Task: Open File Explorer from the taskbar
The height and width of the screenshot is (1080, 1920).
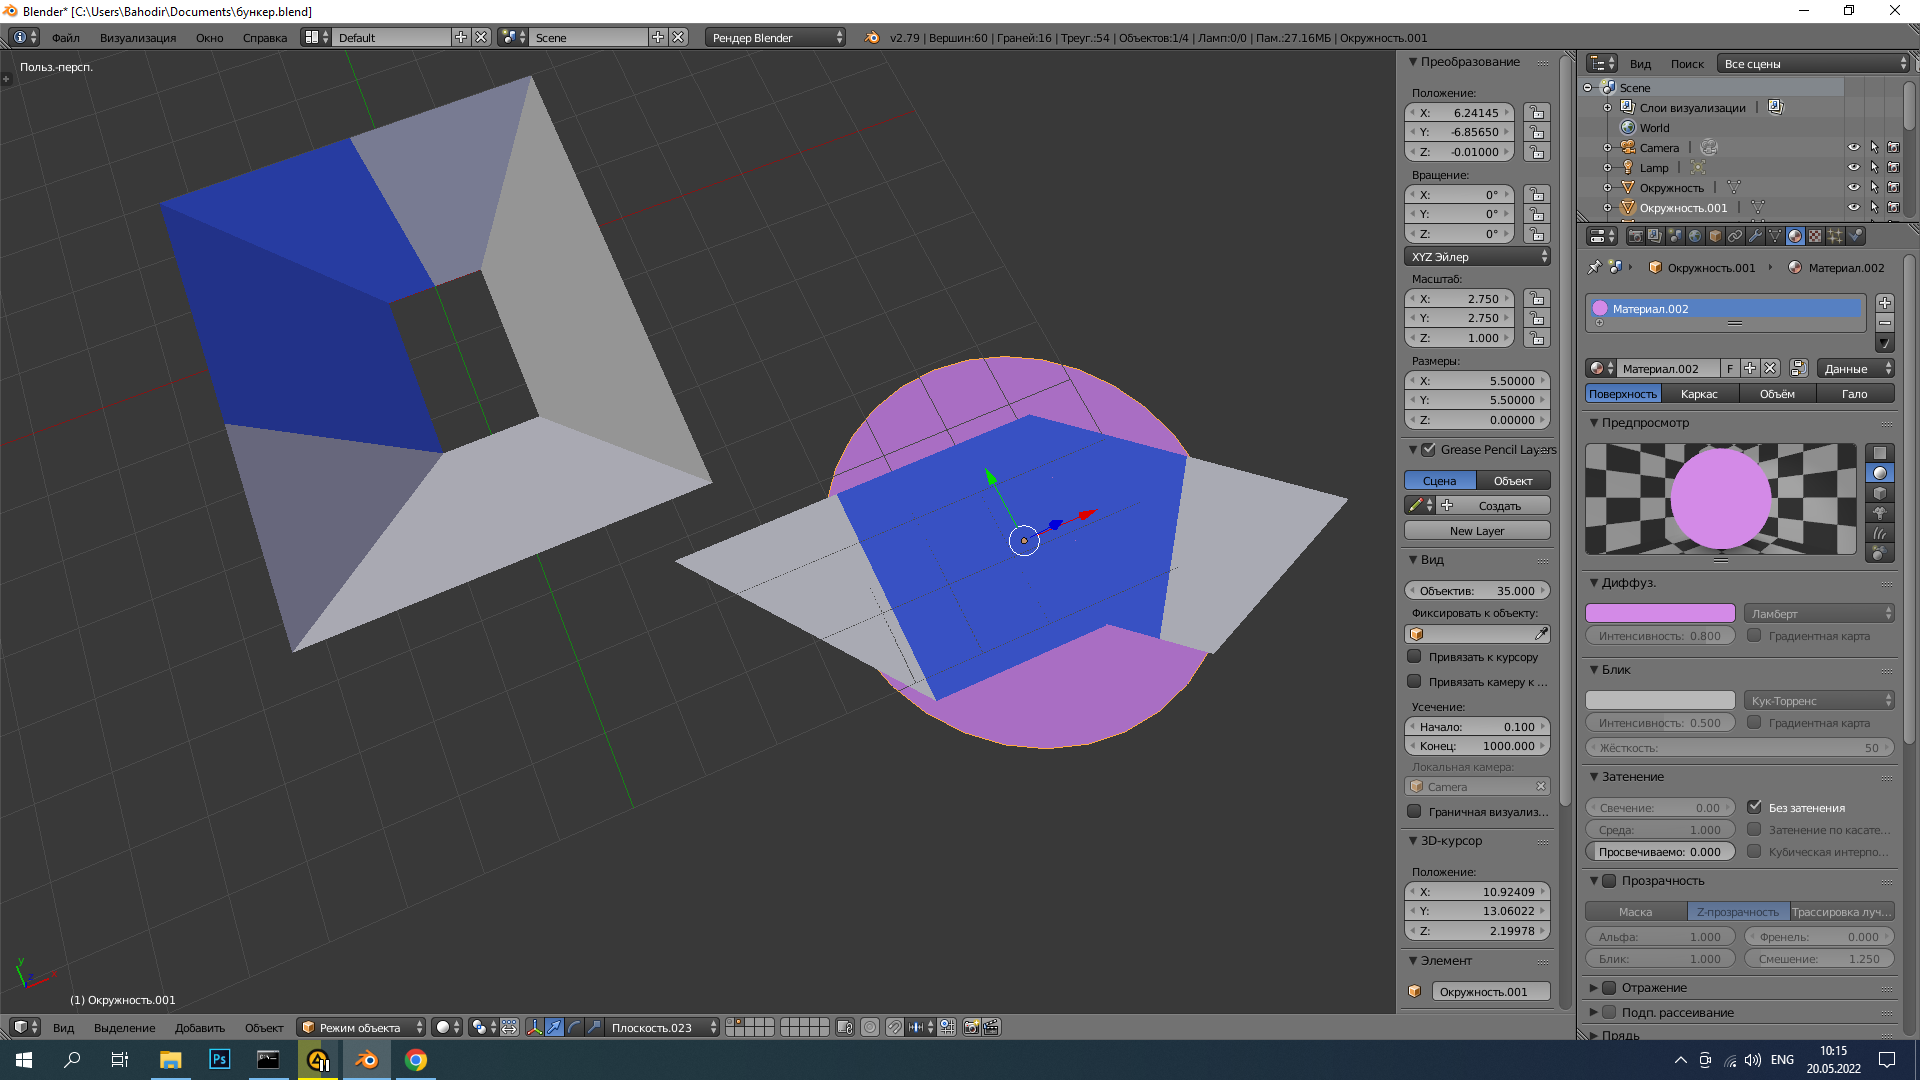Action: [x=171, y=1059]
